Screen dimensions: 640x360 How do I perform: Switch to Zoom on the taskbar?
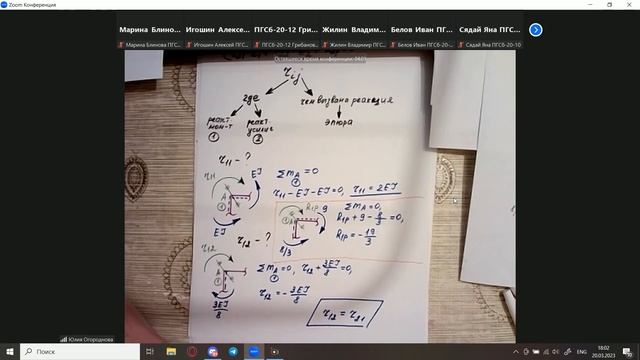tap(254, 351)
